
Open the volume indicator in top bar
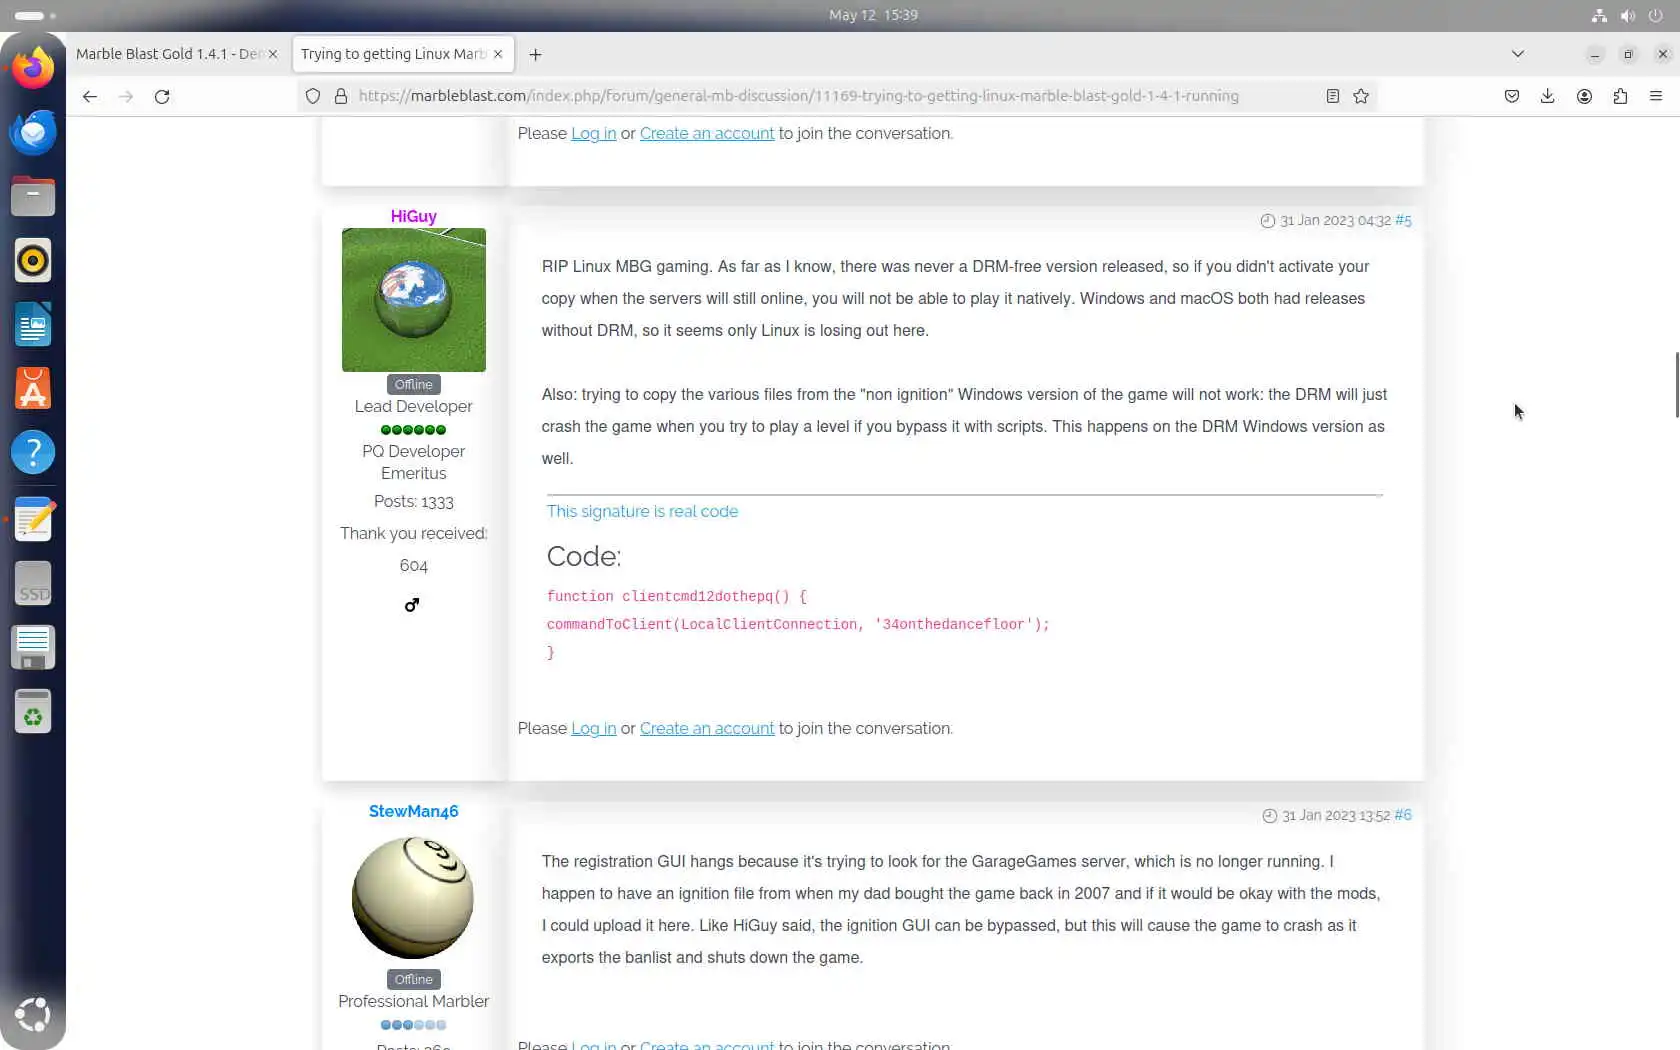[1628, 15]
